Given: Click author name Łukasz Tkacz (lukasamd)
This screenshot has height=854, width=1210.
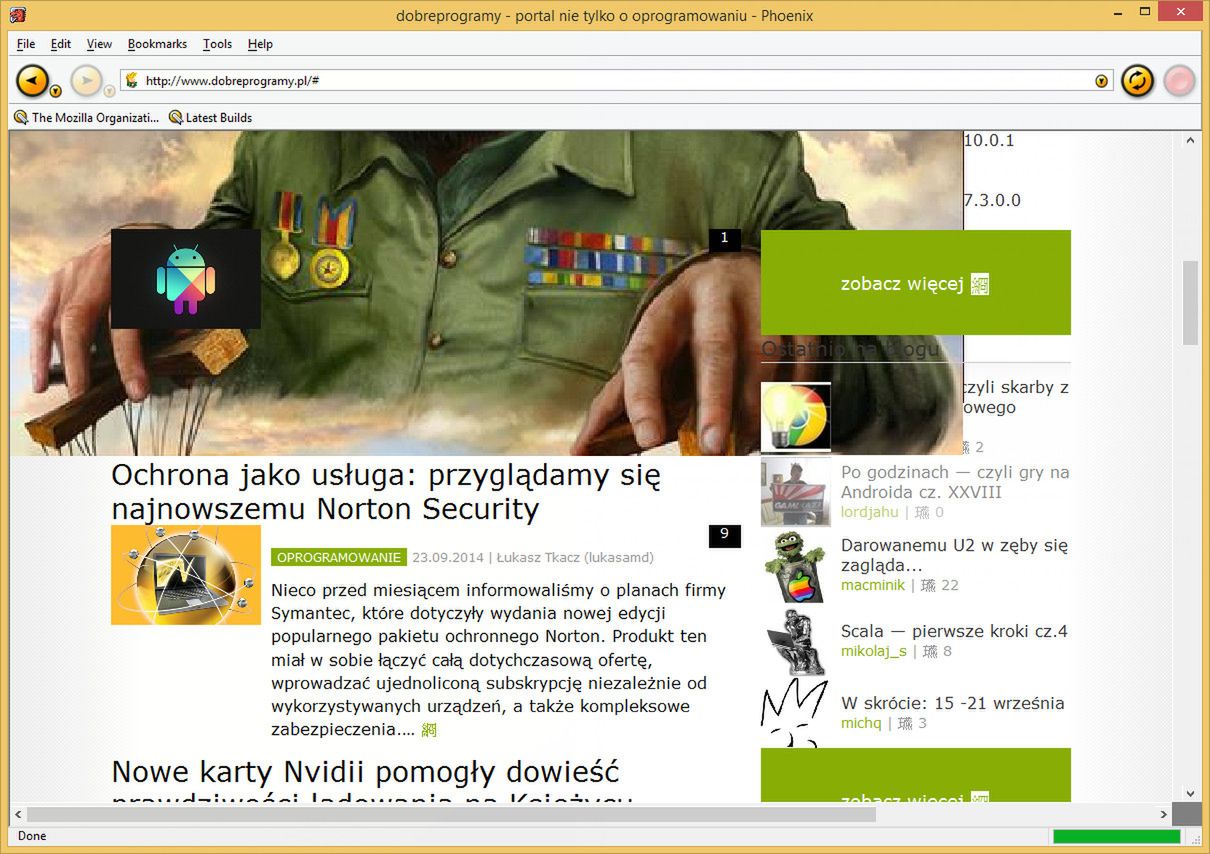Looking at the screenshot, I should 575,557.
